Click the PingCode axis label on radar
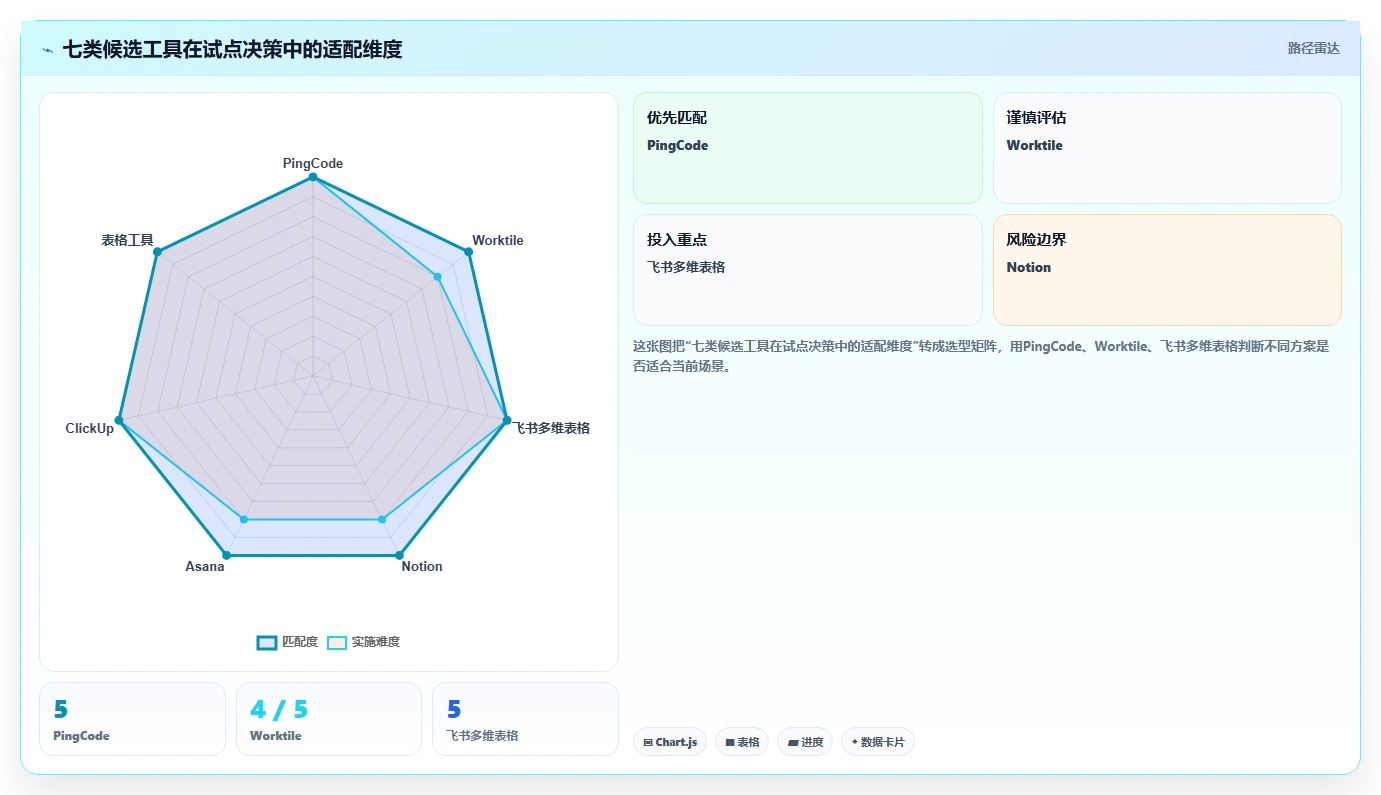The image size is (1381, 795). click(x=313, y=163)
